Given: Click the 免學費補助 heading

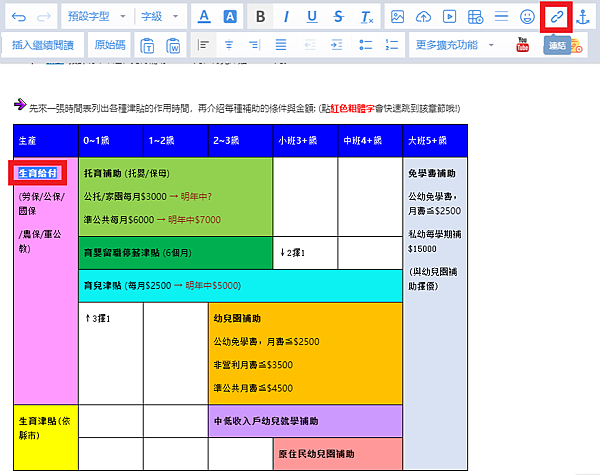Looking at the screenshot, I should coord(432,173).
